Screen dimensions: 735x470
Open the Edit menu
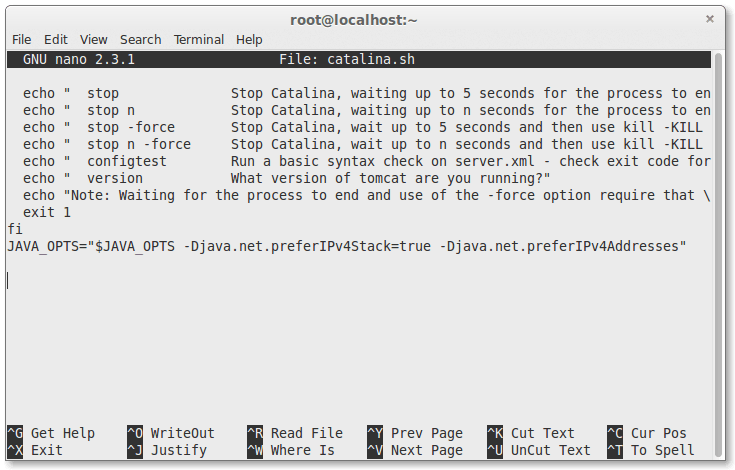point(56,39)
